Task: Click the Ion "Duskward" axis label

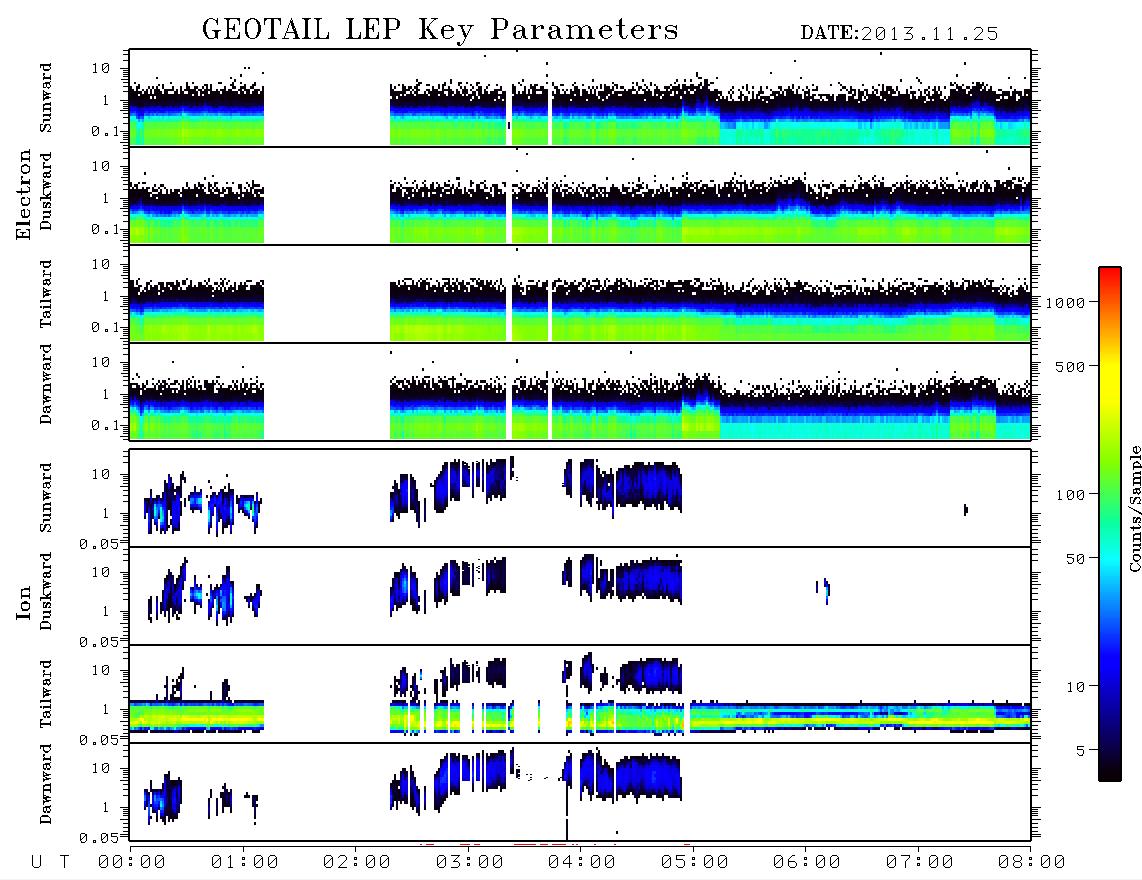Action: pyautogui.click(x=46, y=592)
